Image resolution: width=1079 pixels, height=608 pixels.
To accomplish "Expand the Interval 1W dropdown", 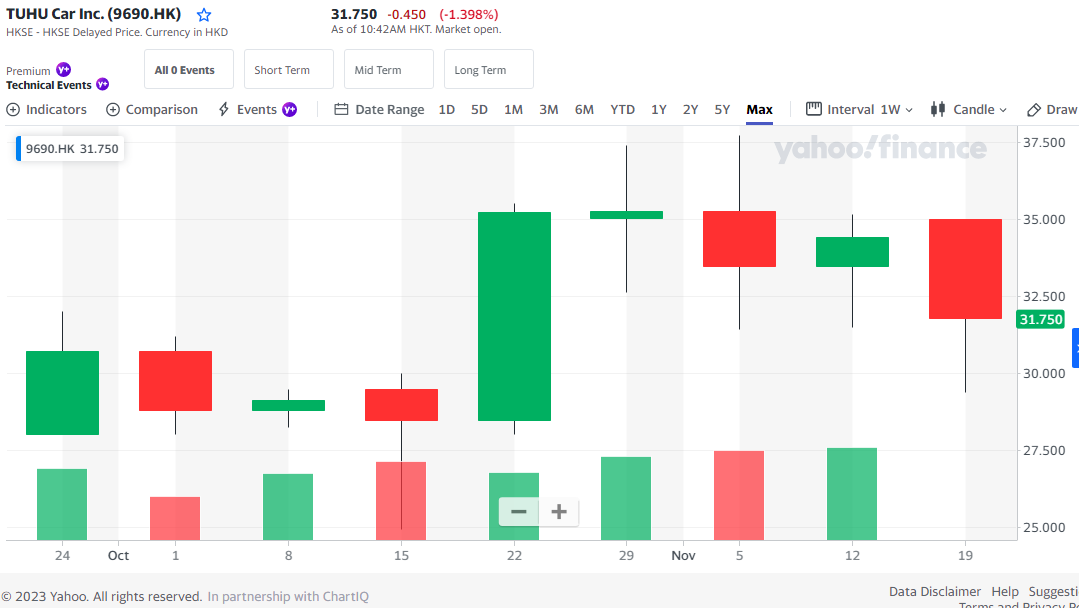I will pyautogui.click(x=859, y=109).
